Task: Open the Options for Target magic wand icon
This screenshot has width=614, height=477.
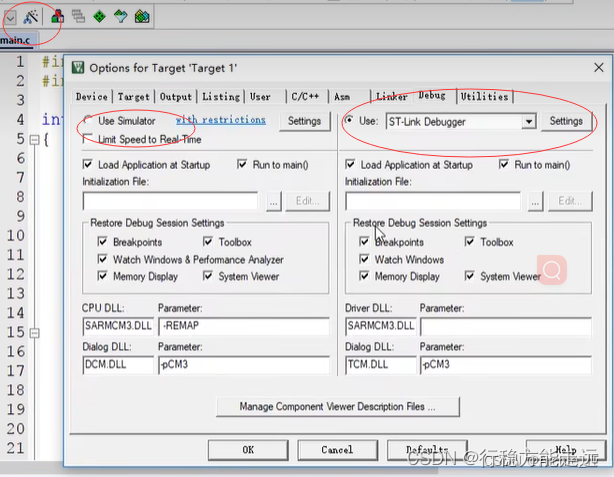Action: (x=31, y=17)
